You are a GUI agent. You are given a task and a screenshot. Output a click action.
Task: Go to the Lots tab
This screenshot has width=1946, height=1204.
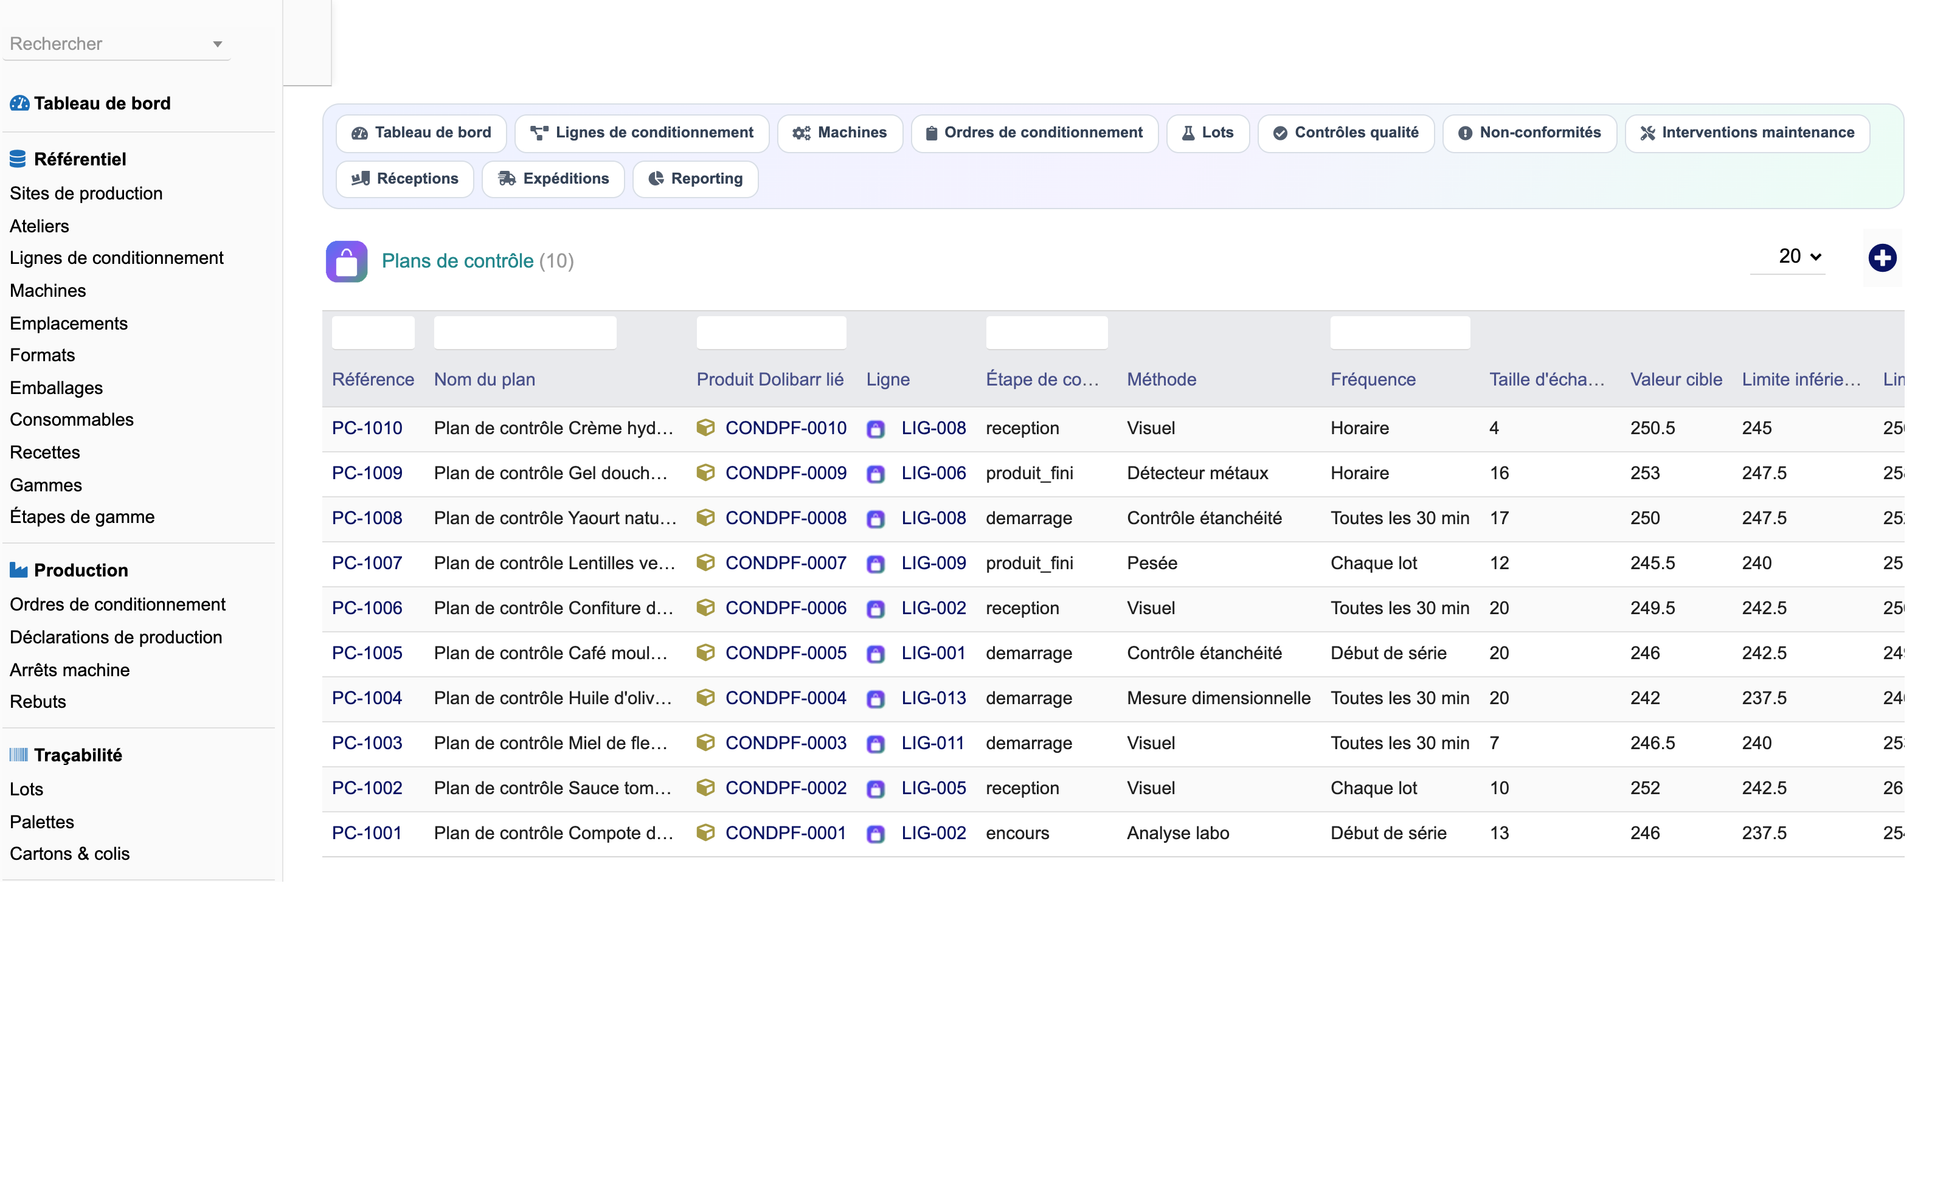1208,133
